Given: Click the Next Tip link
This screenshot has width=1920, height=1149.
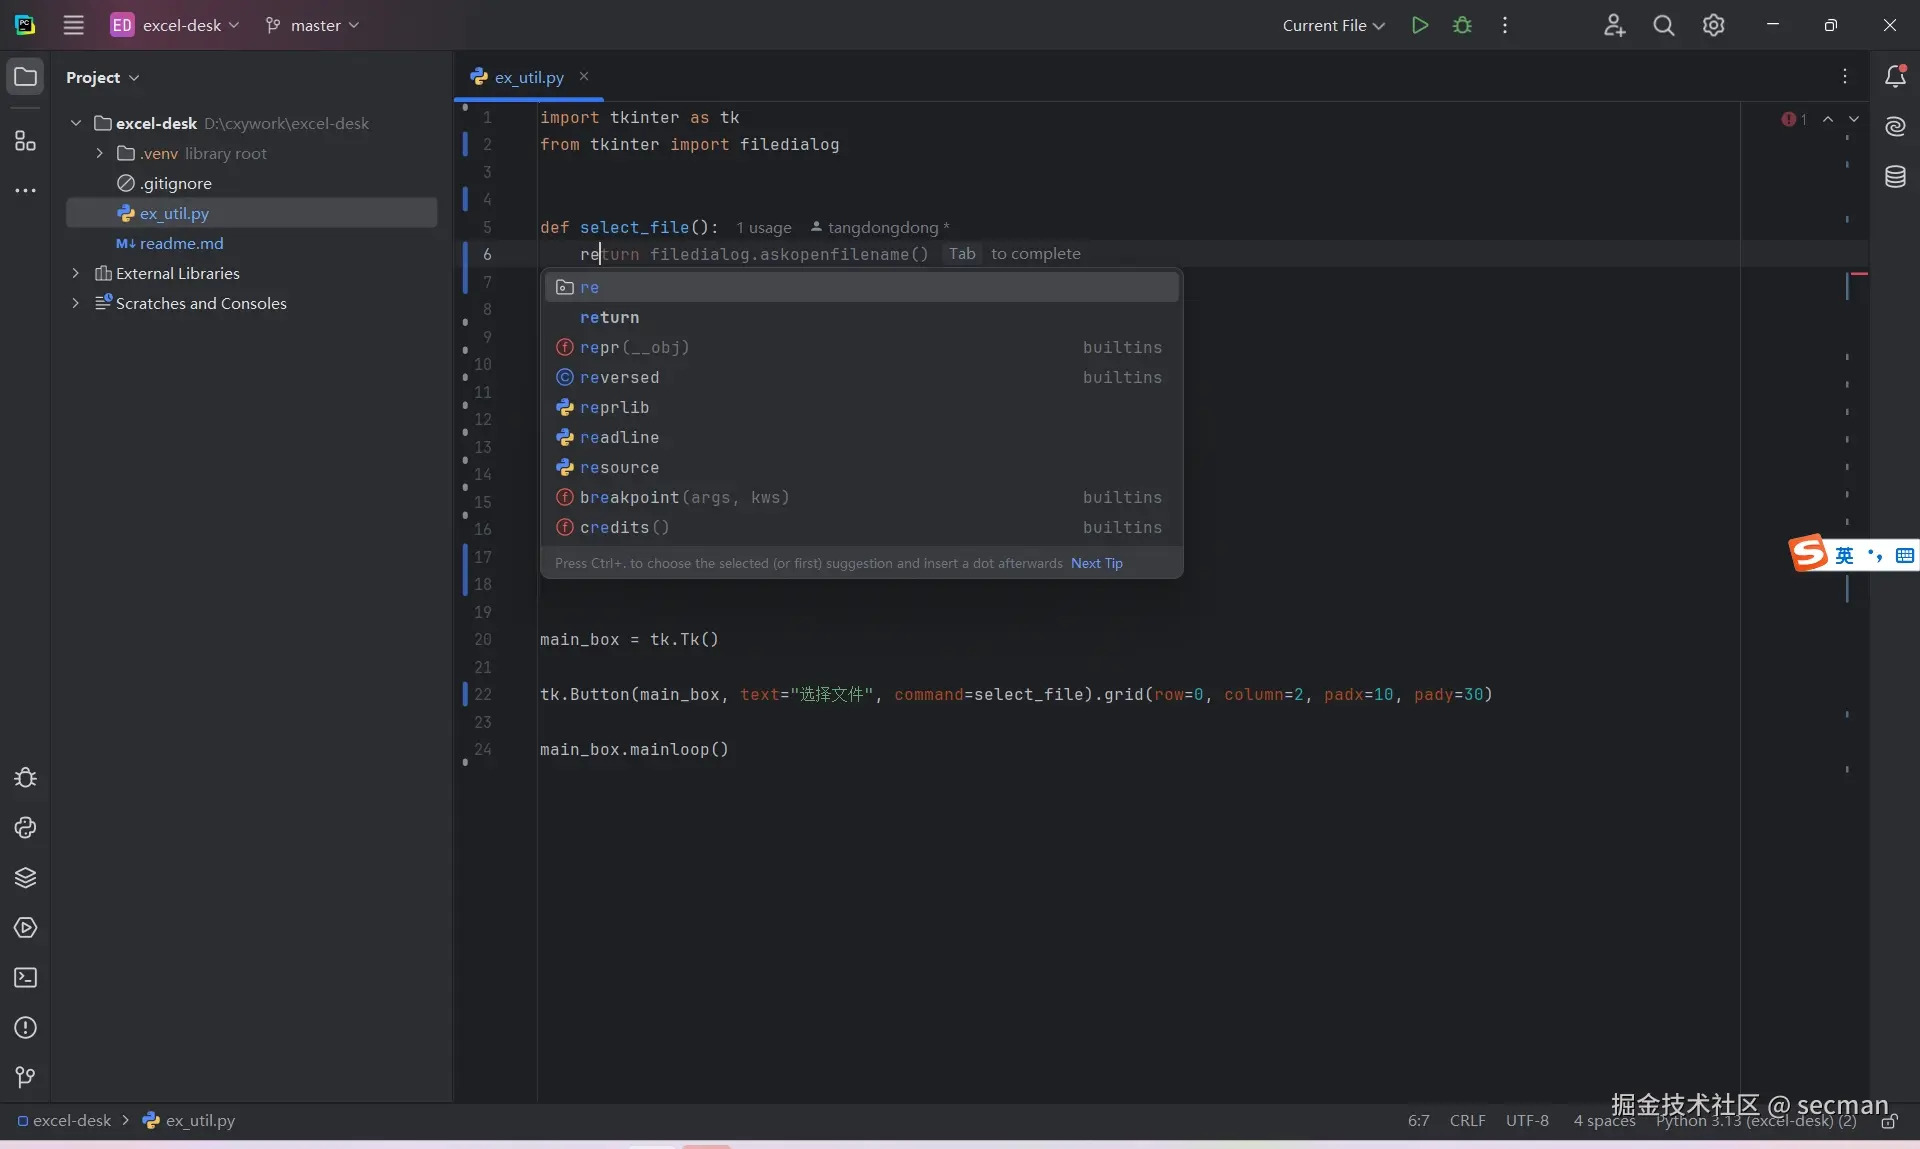Looking at the screenshot, I should 1096,563.
